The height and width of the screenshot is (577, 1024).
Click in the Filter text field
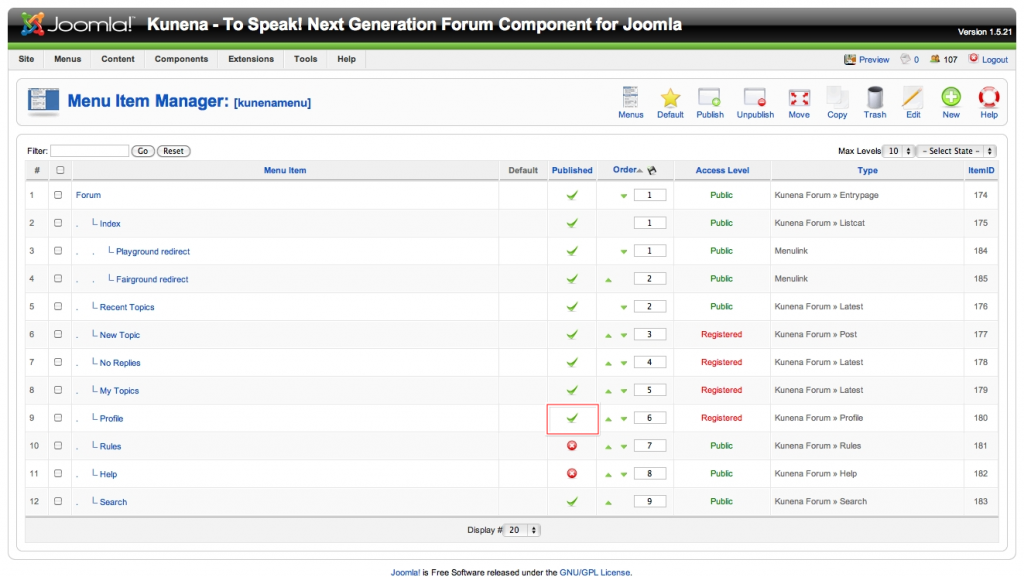[x=90, y=151]
